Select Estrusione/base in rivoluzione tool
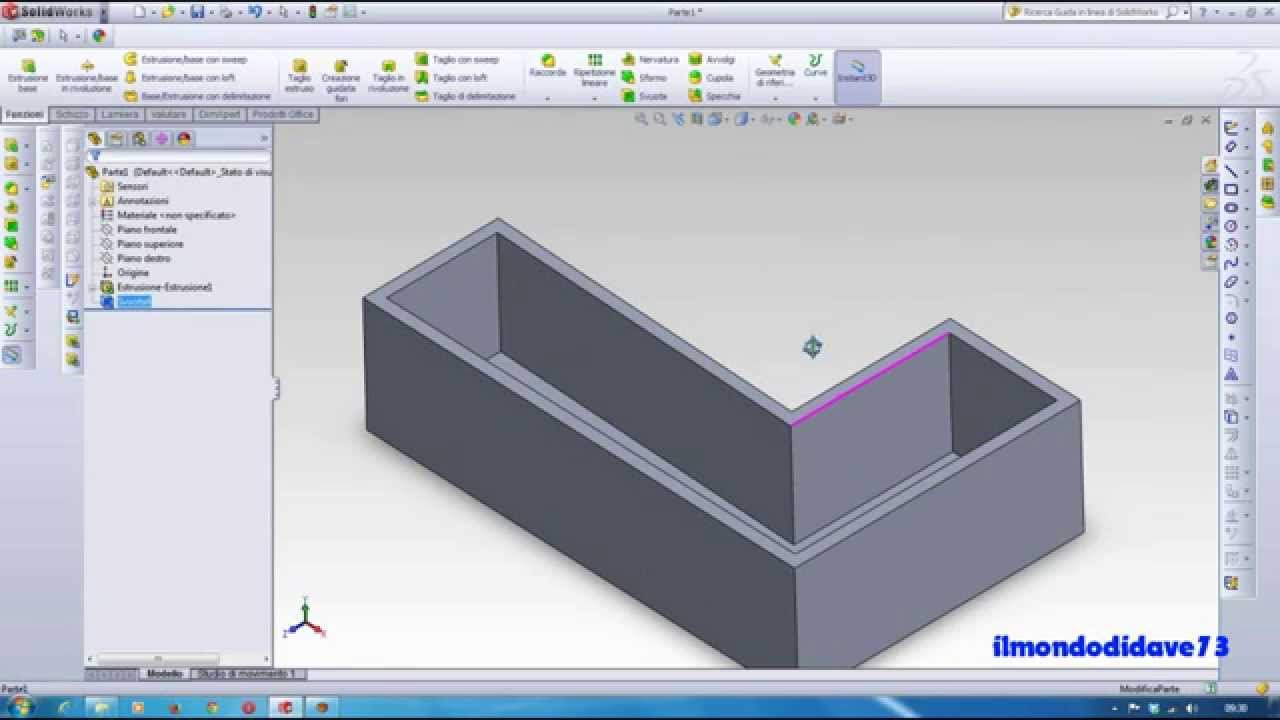Screen dimensions: 1280x720 [87, 75]
